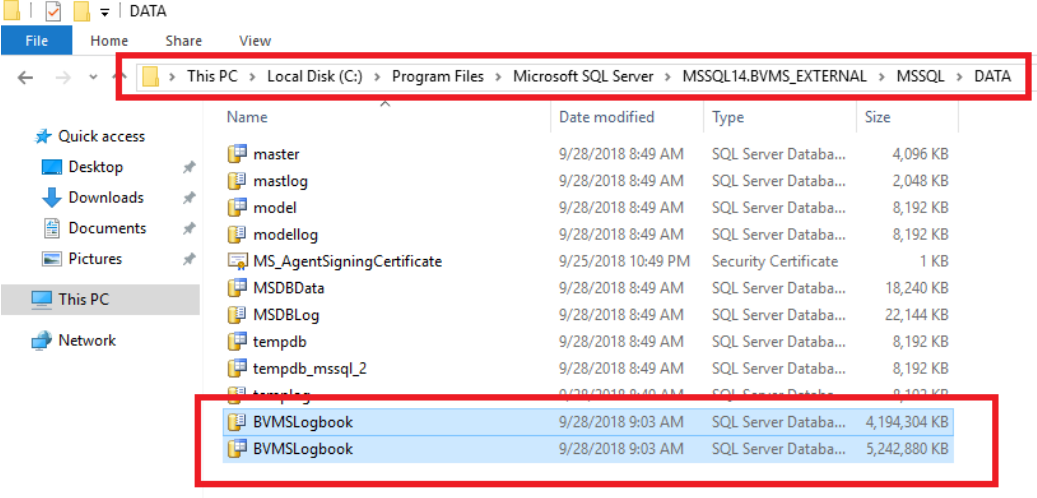The image size is (1037, 498).
Task: Select the file name tempdb_mssql_2
Action: pyautogui.click(x=310, y=368)
